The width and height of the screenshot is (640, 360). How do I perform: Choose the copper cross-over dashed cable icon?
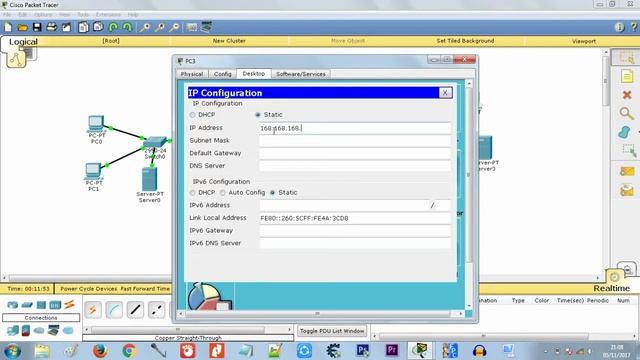[x=157, y=310]
